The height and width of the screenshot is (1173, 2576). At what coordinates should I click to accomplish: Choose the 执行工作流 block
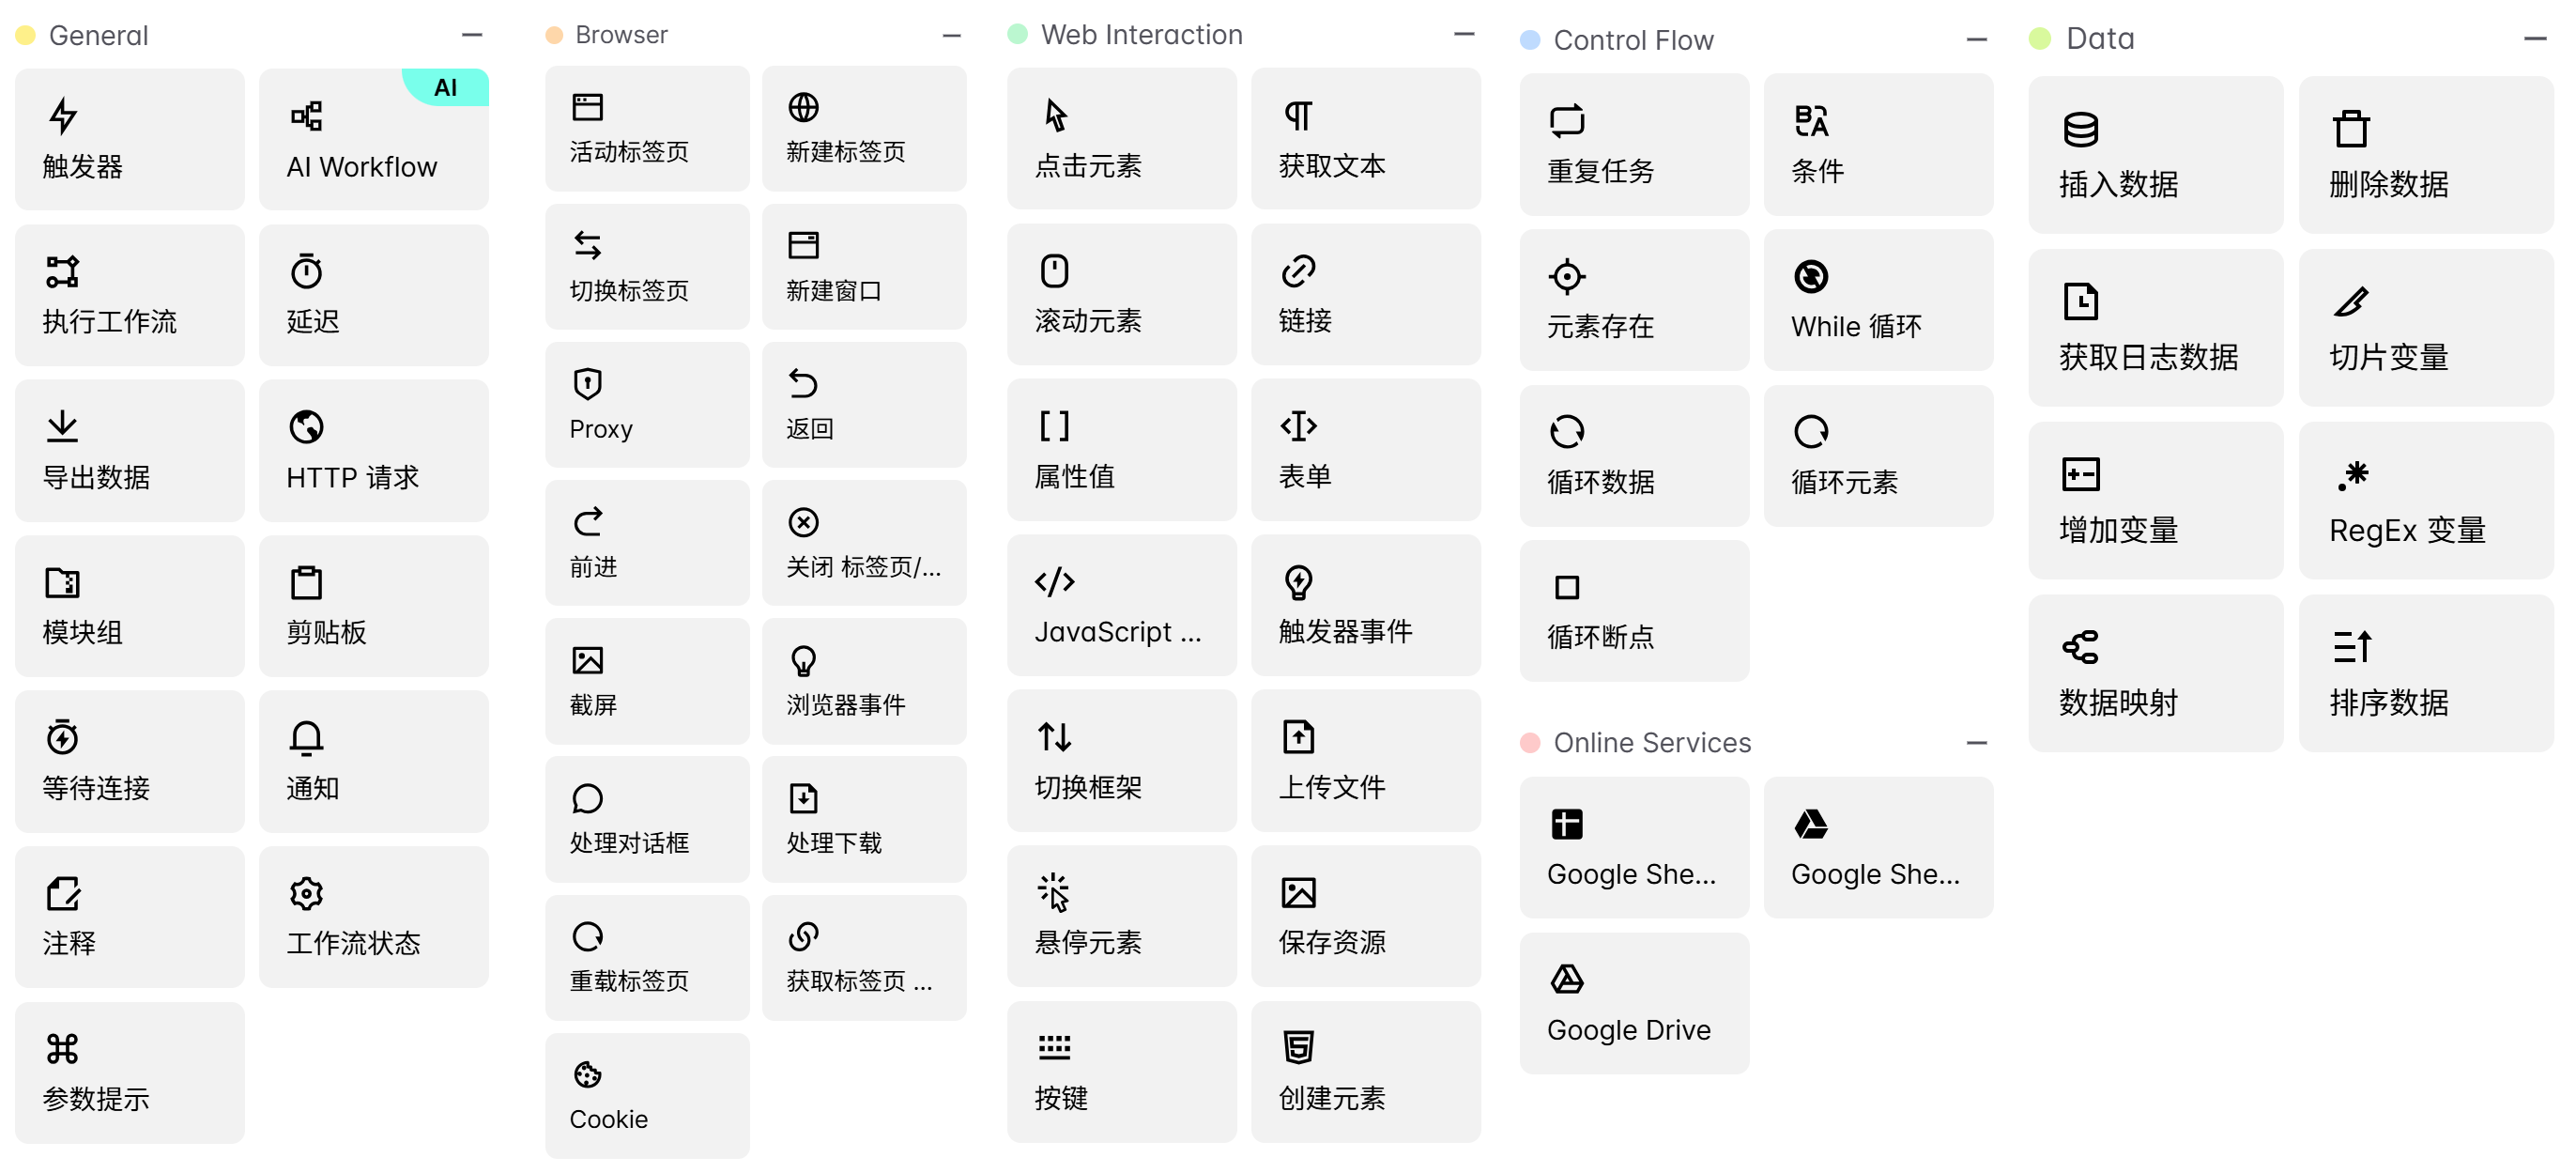[129, 295]
